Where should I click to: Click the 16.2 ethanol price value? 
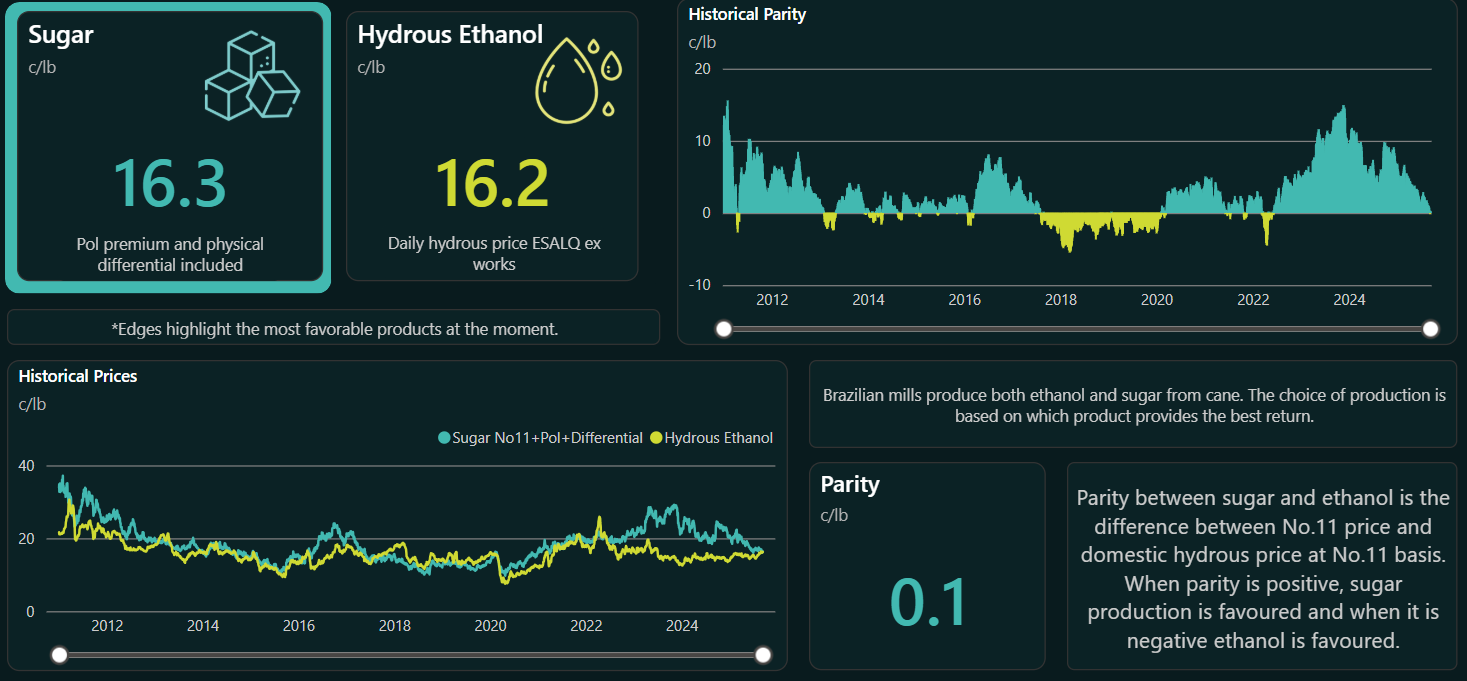tap(492, 183)
